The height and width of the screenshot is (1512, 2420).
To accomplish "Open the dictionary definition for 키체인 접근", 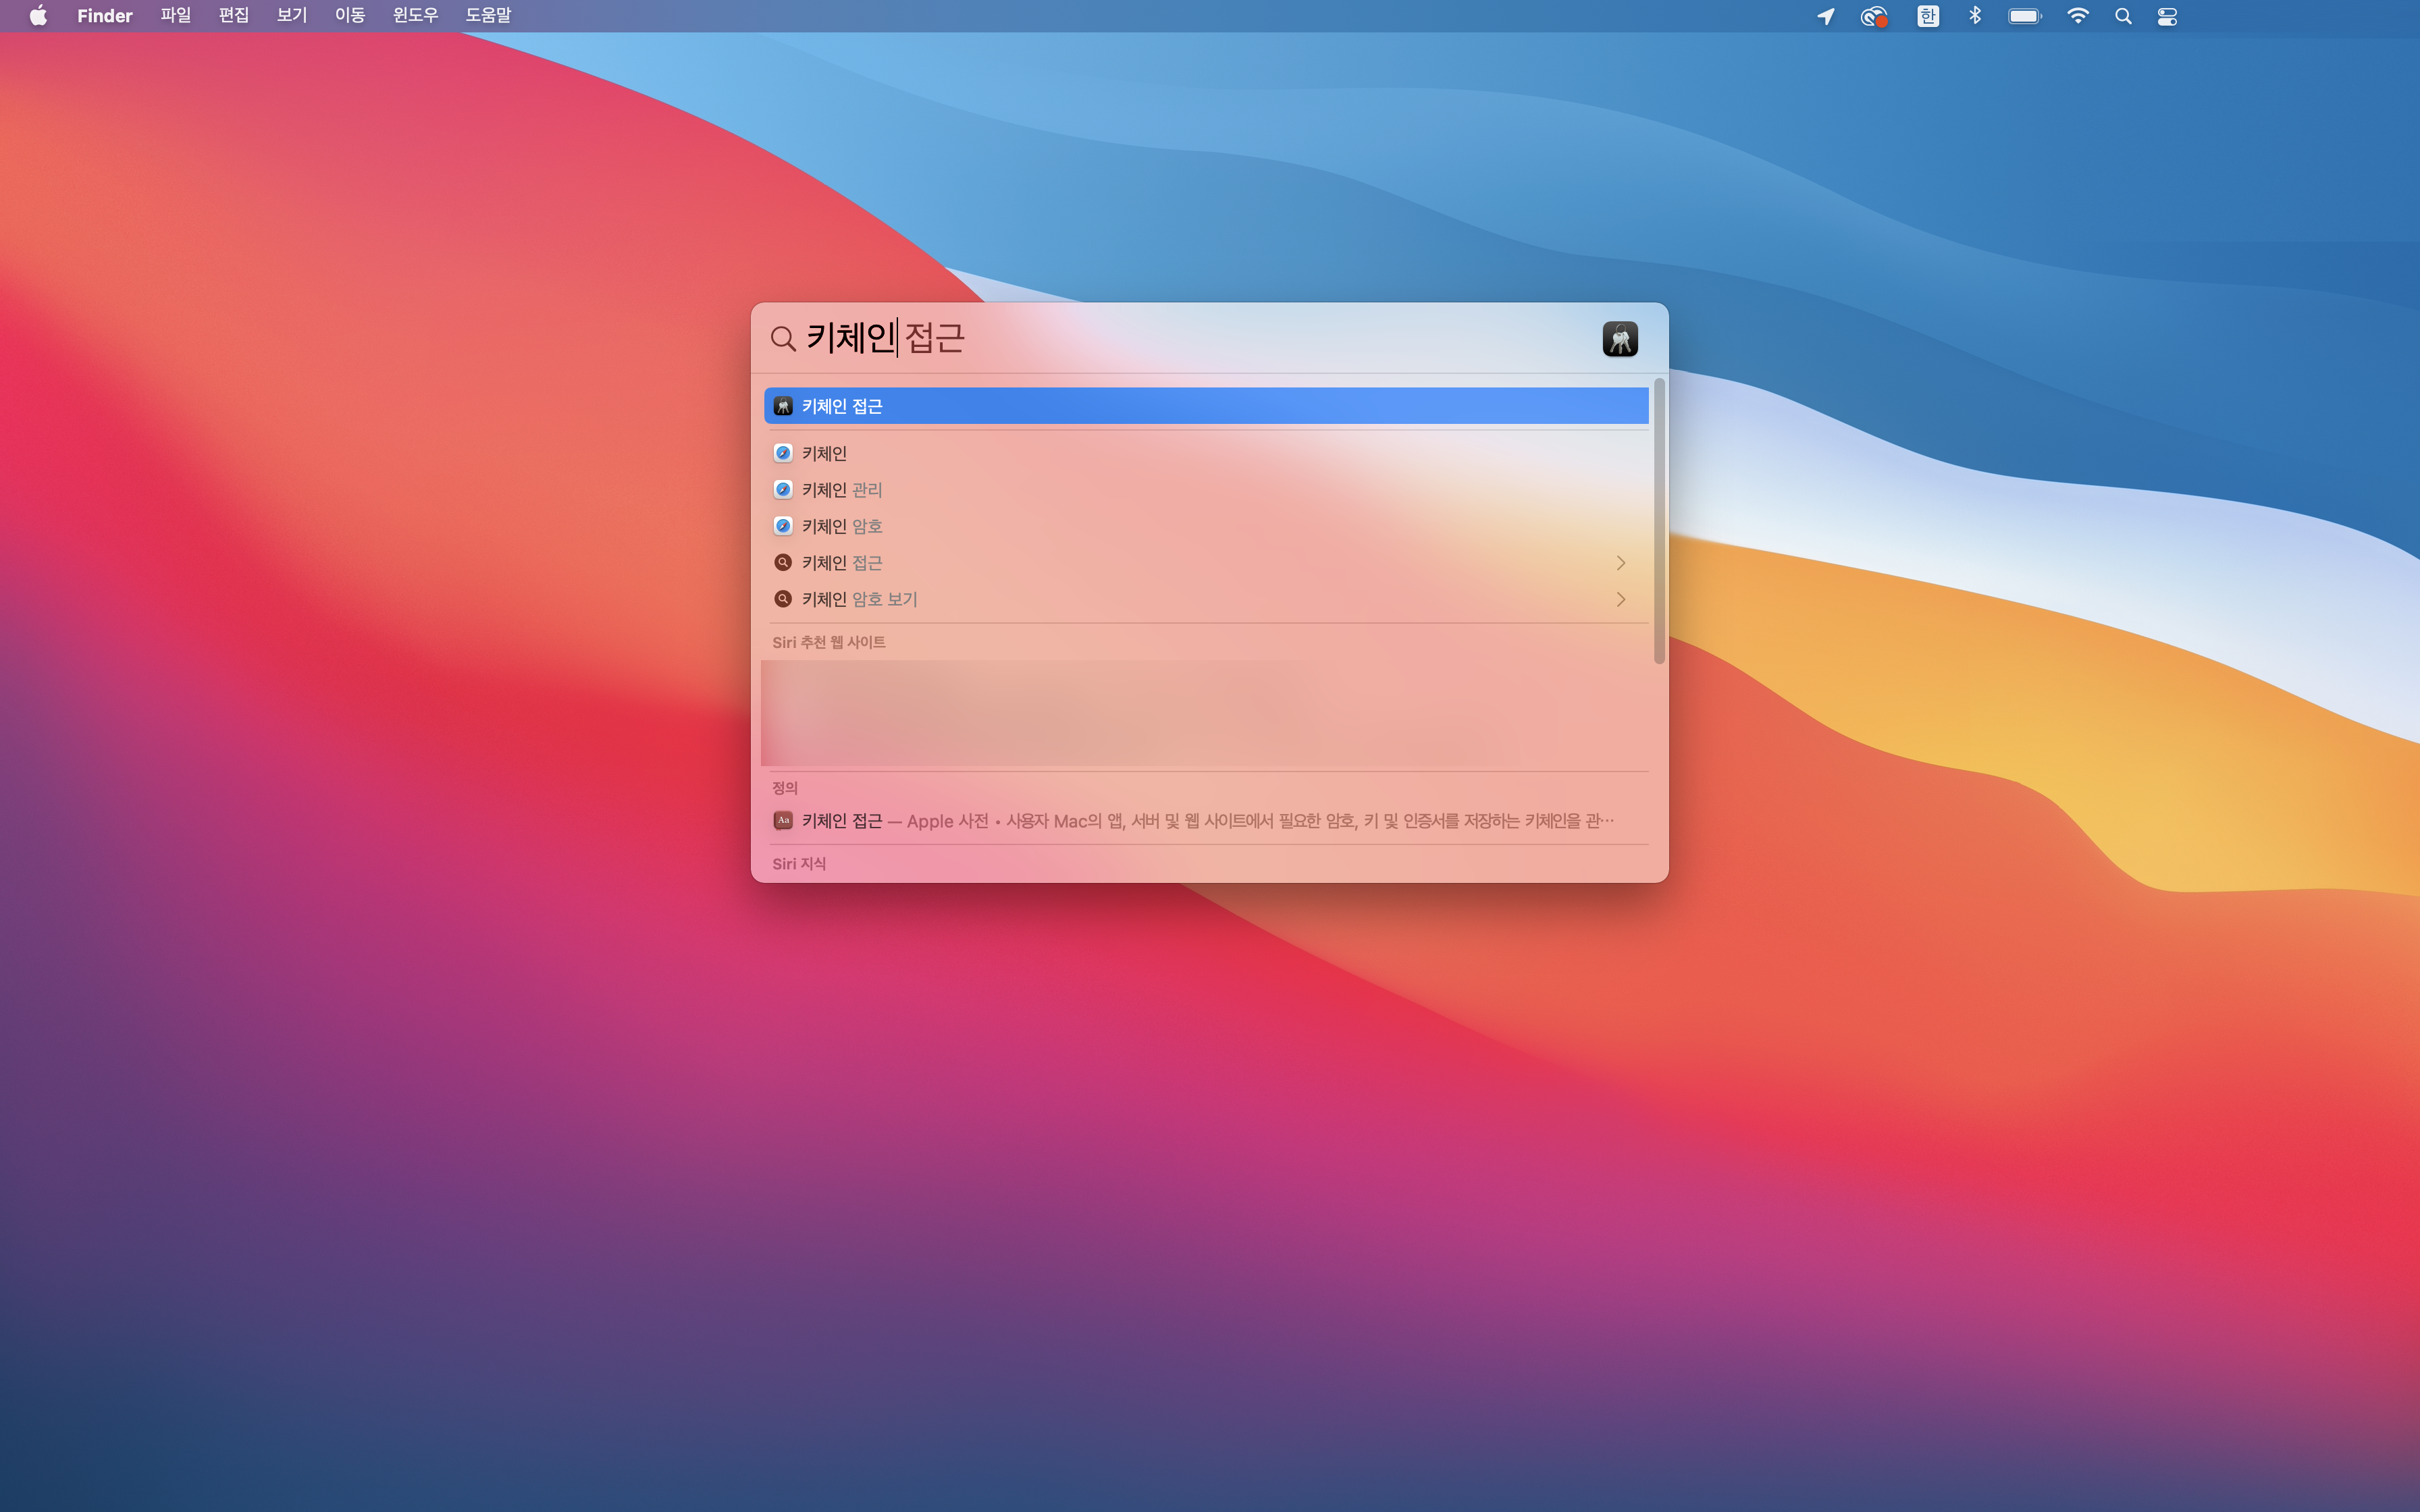I will coord(1205,821).
